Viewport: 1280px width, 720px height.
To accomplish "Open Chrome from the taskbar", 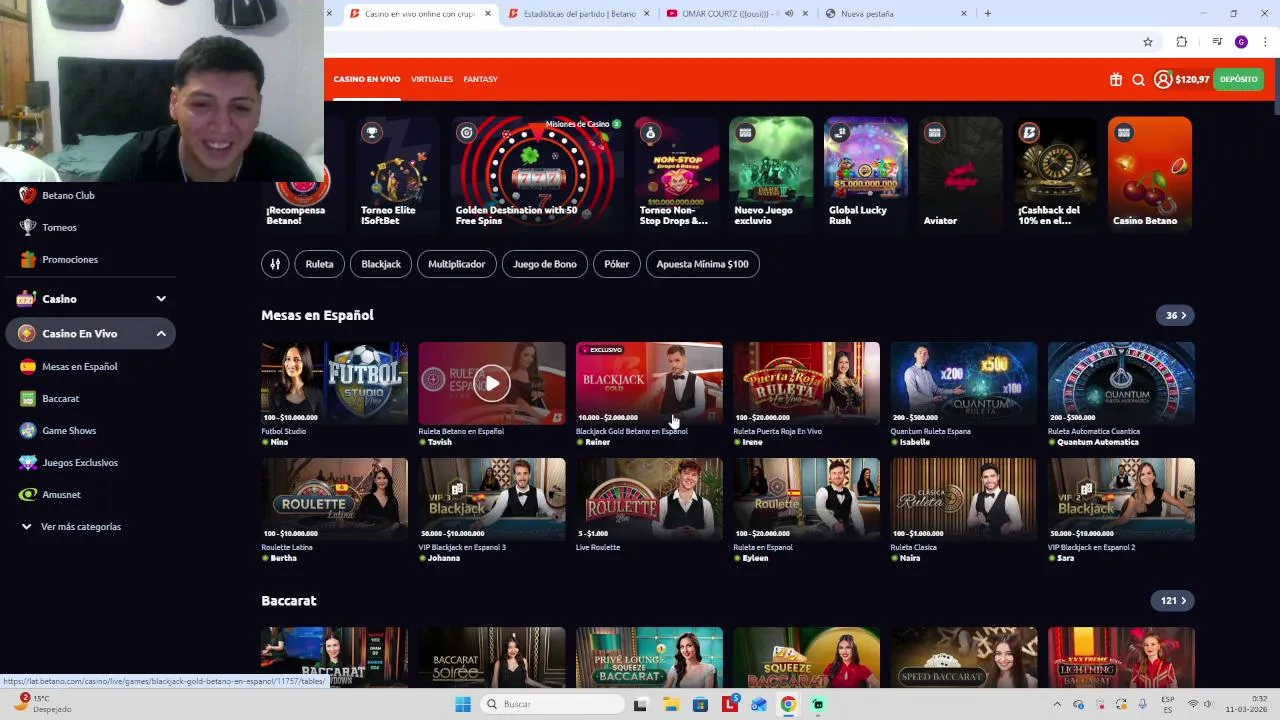I will click(788, 704).
